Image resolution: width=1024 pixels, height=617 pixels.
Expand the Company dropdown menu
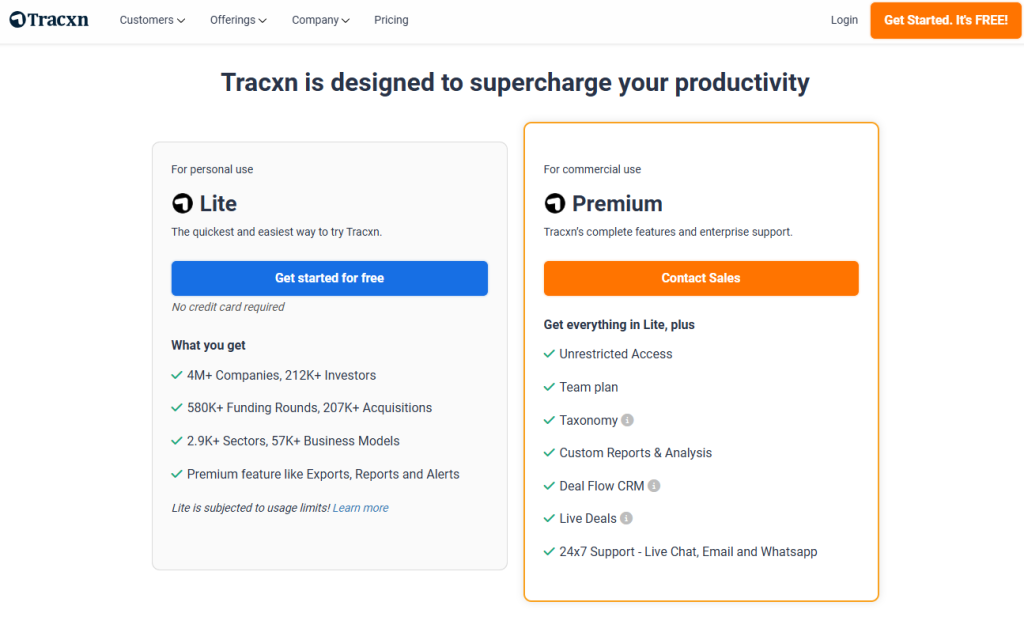click(x=320, y=20)
